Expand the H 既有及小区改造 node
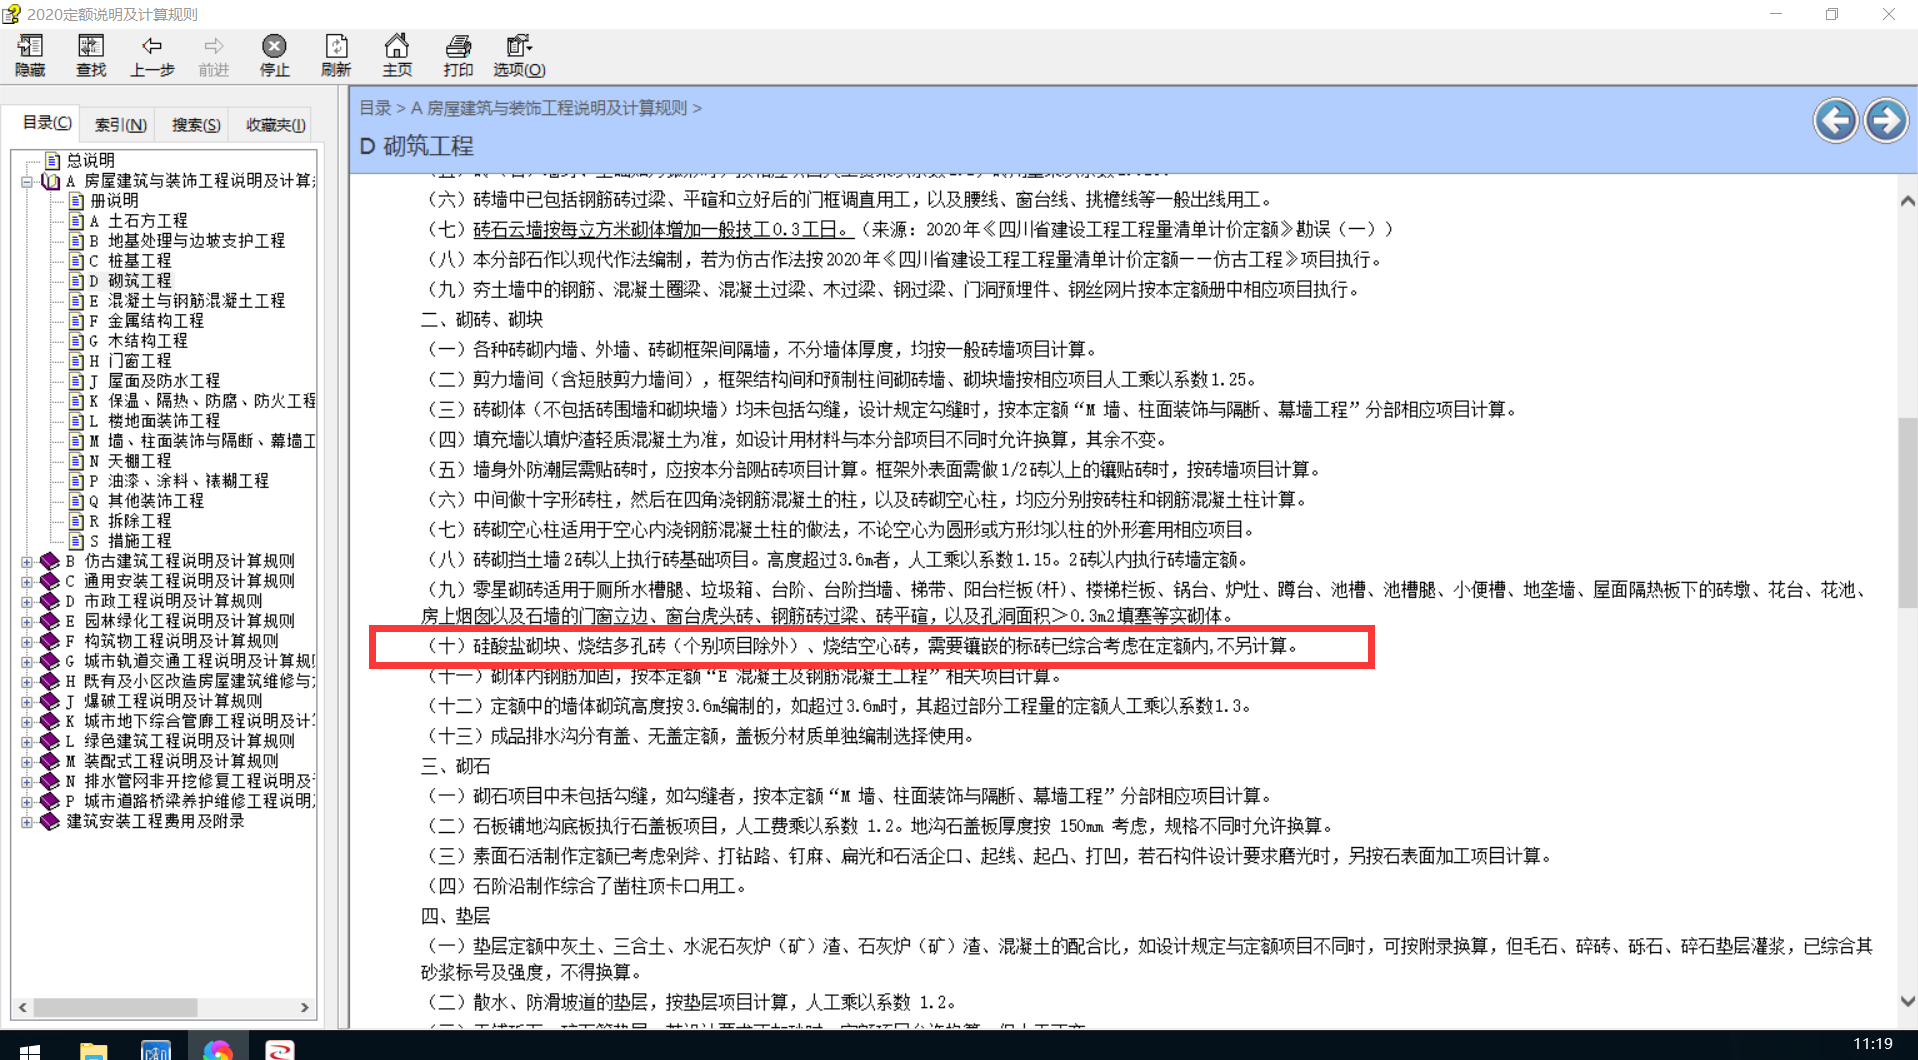The width and height of the screenshot is (1918, 1060). [x=27, y=681]
